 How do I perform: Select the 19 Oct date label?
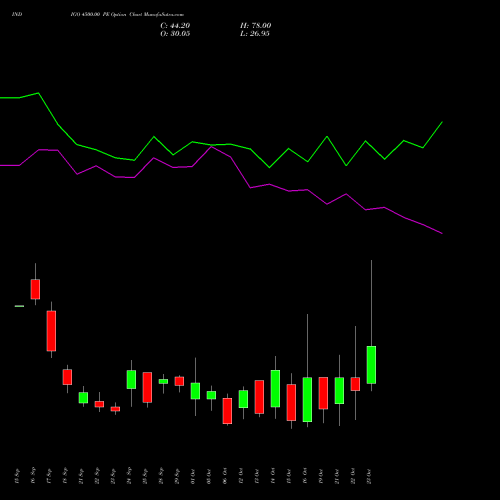pos(321,476)
